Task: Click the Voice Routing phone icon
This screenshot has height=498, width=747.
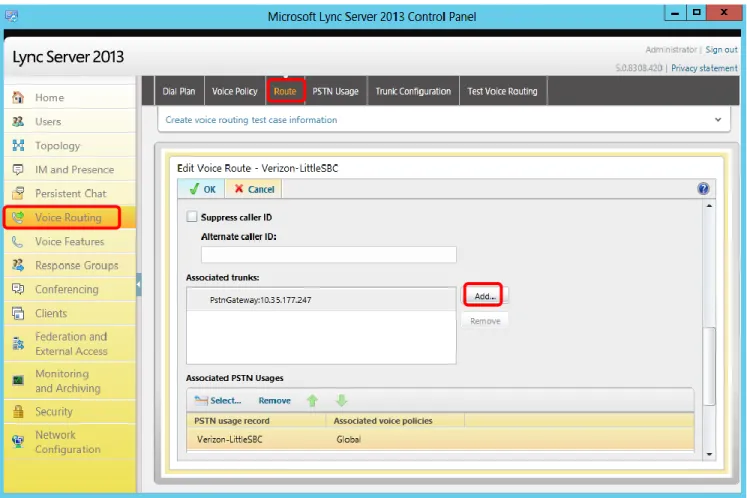Action: coord(18,217)
